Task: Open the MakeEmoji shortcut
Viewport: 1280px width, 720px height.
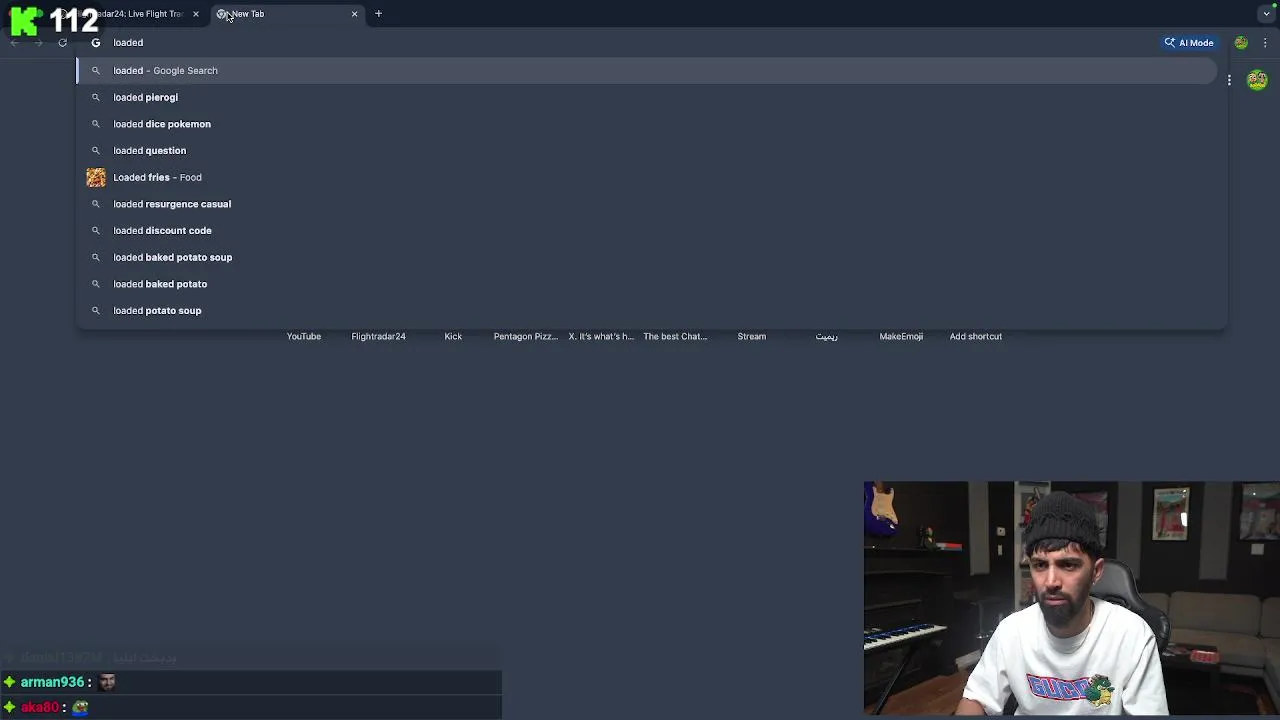Action: pyautogui.click(x=901, y=336)
